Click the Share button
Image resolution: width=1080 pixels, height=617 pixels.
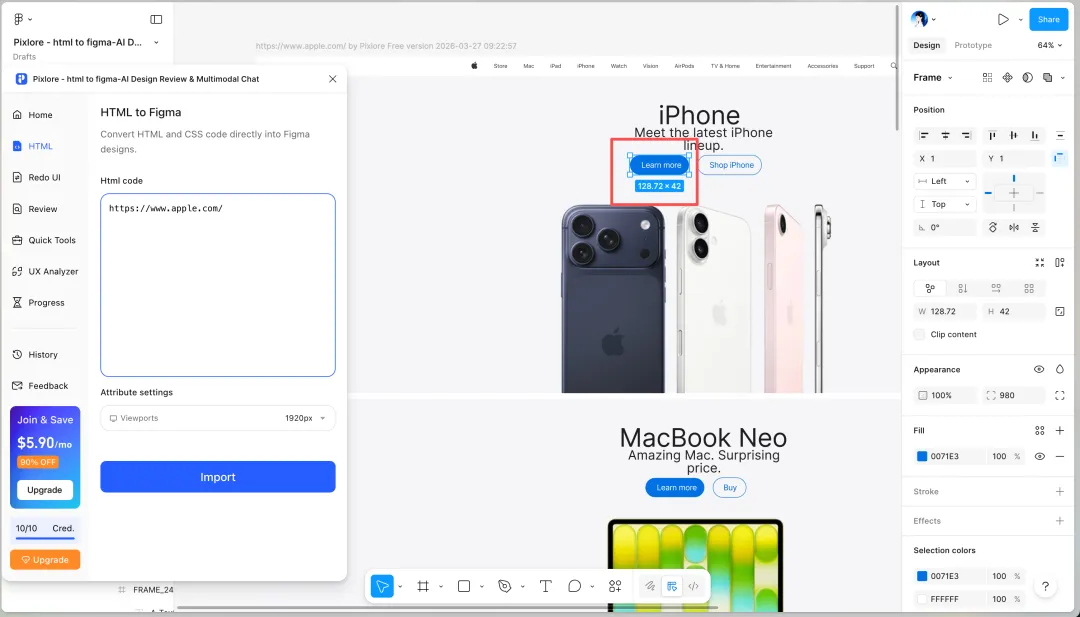[x=1048, y=19]
